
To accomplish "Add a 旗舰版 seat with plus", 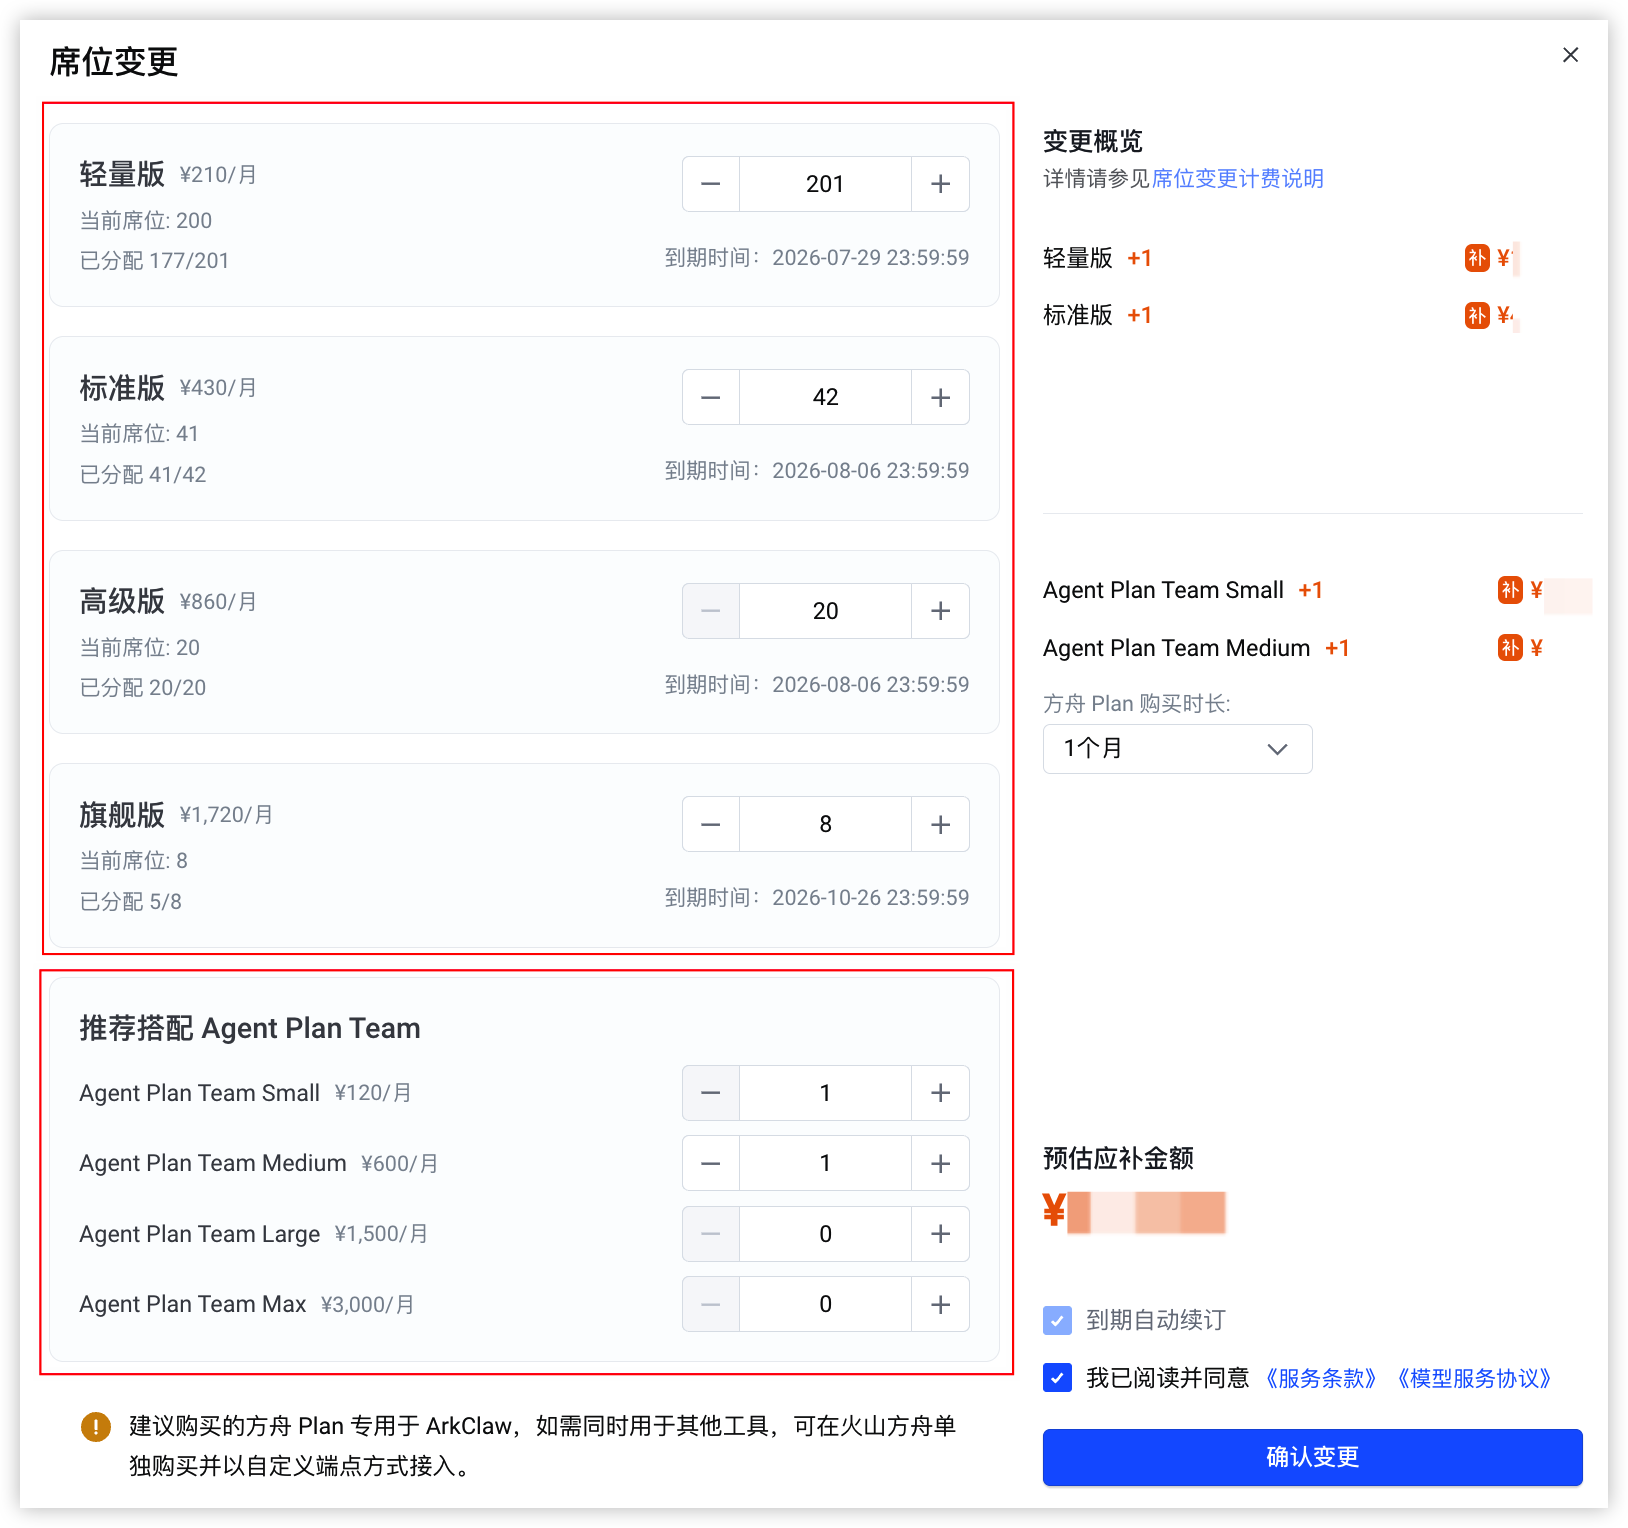I will [940, 824].
